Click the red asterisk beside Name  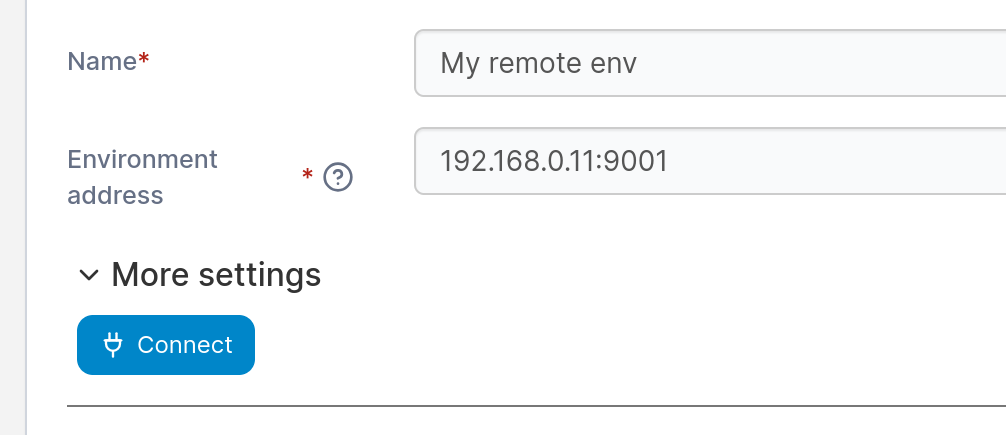(144, 61)
